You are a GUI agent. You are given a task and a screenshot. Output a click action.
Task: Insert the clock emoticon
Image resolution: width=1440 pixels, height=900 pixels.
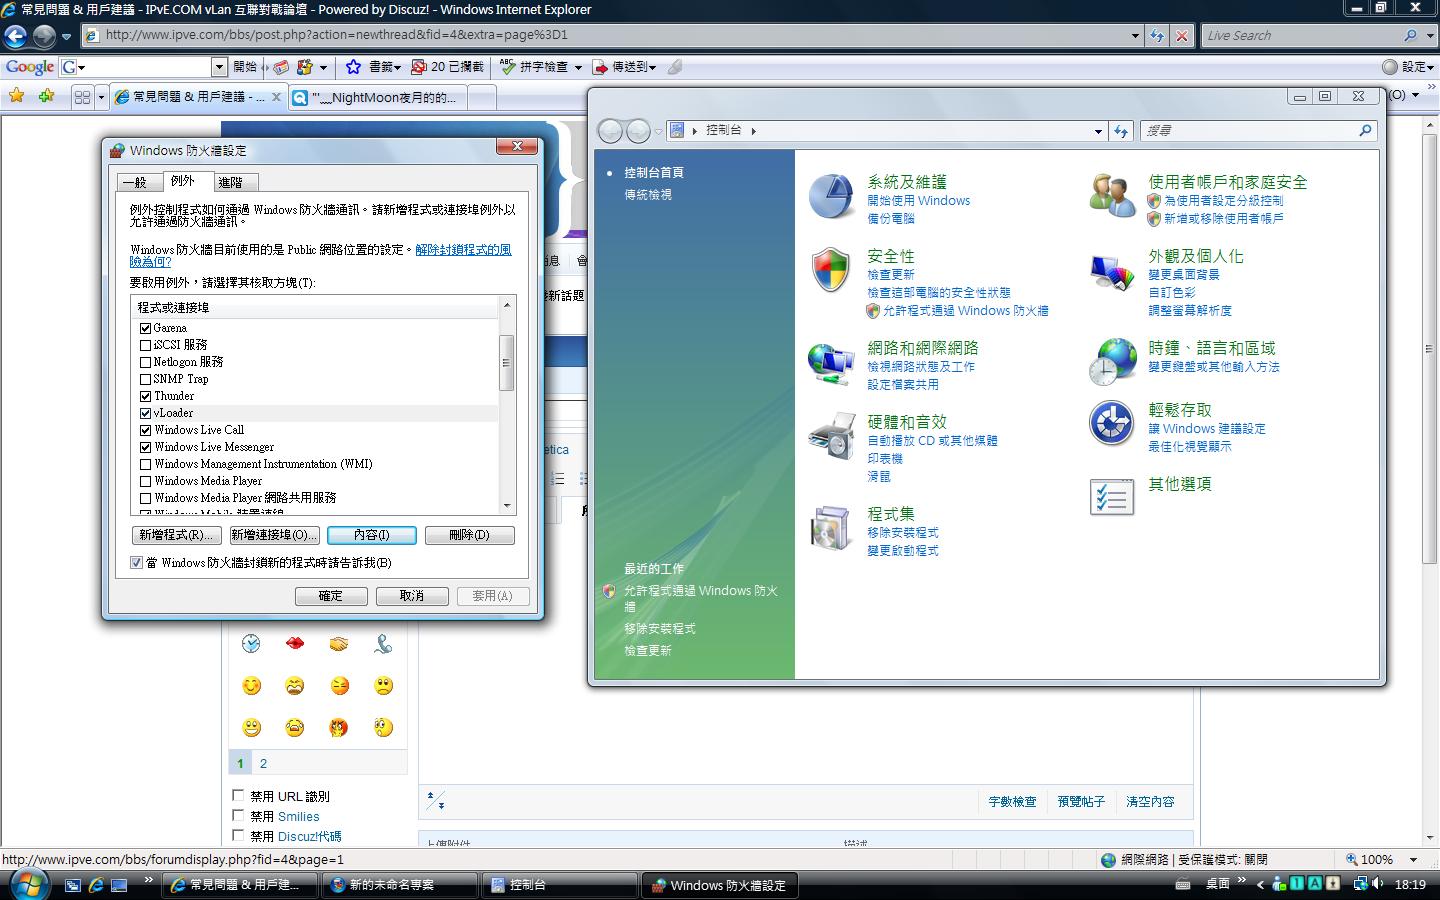coord(251,643)
